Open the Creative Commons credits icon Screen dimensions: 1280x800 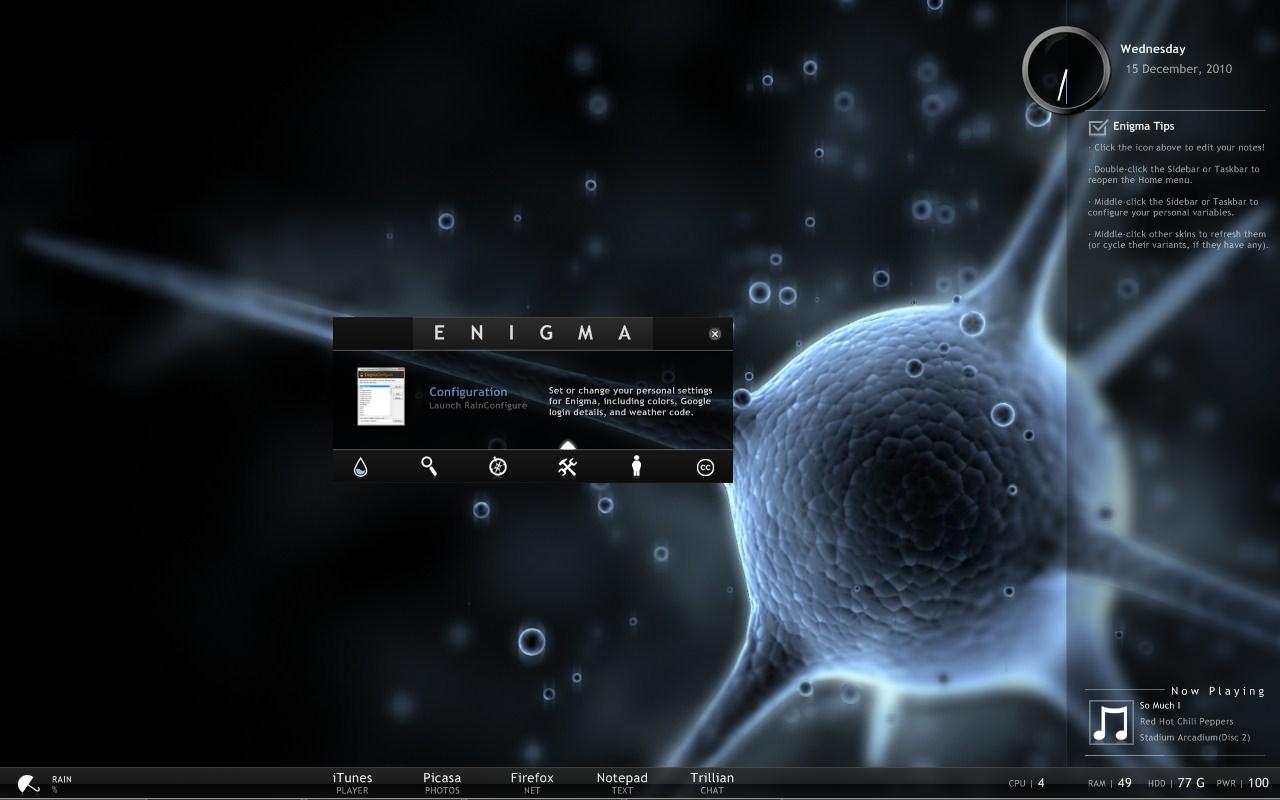point(705,466)
